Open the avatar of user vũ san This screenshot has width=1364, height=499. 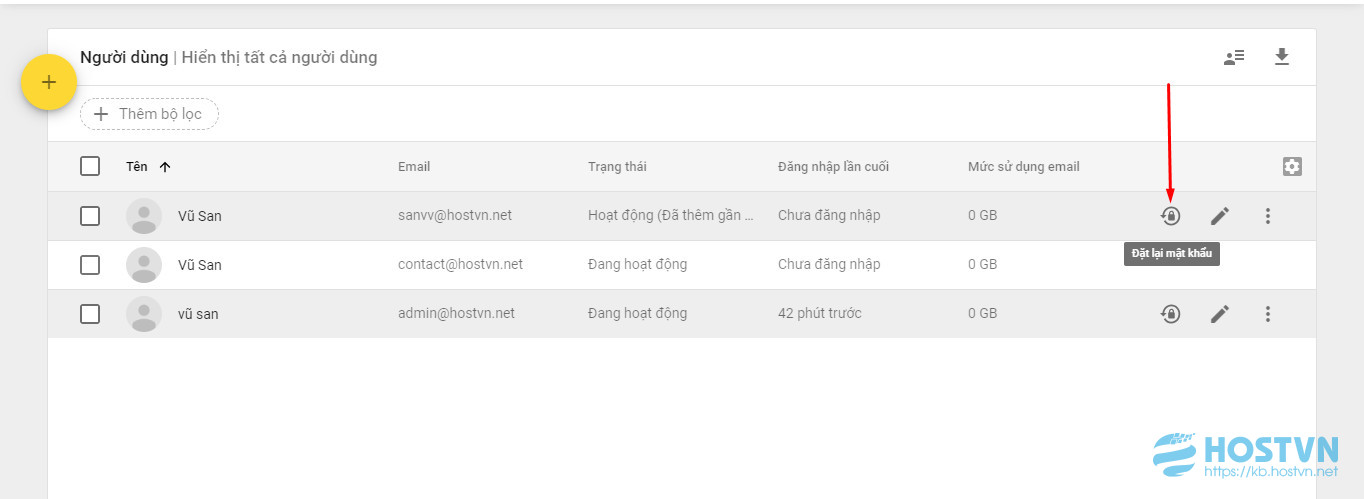click(x=144, y=314)
